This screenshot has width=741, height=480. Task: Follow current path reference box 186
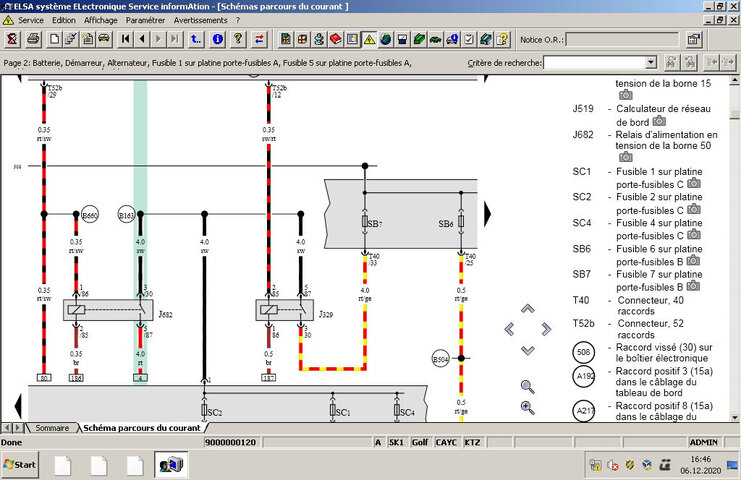(76, 378)
